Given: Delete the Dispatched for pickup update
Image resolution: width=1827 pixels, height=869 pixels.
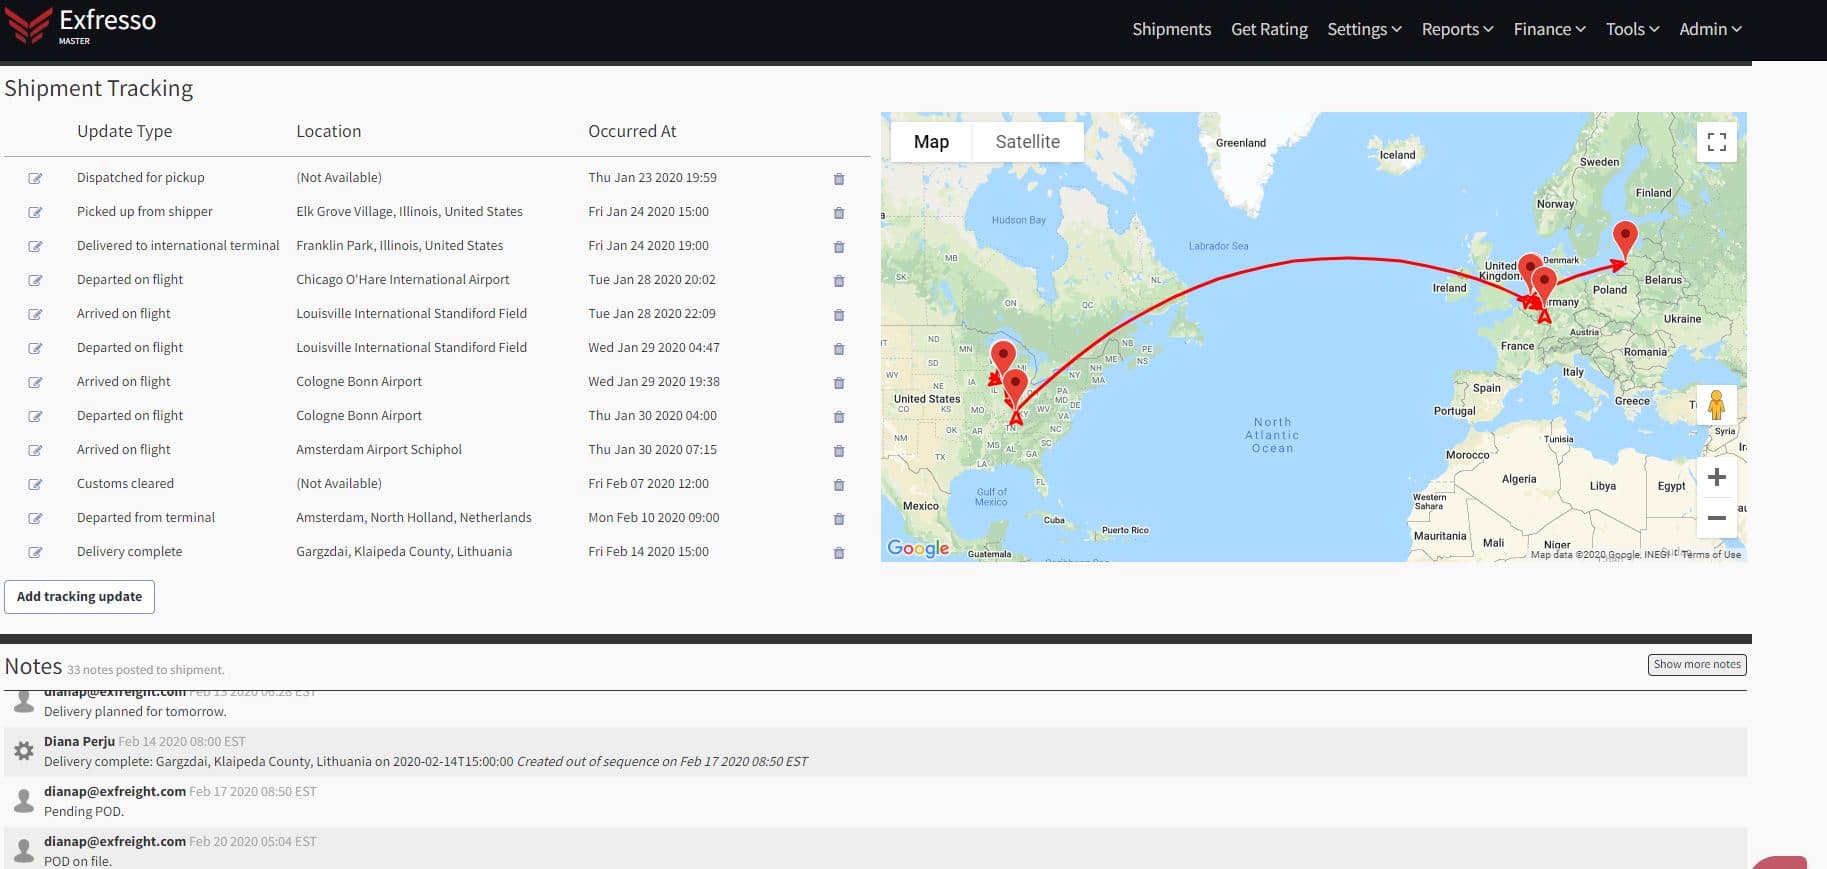Looking at the screenshot, I should coord(839,179).
